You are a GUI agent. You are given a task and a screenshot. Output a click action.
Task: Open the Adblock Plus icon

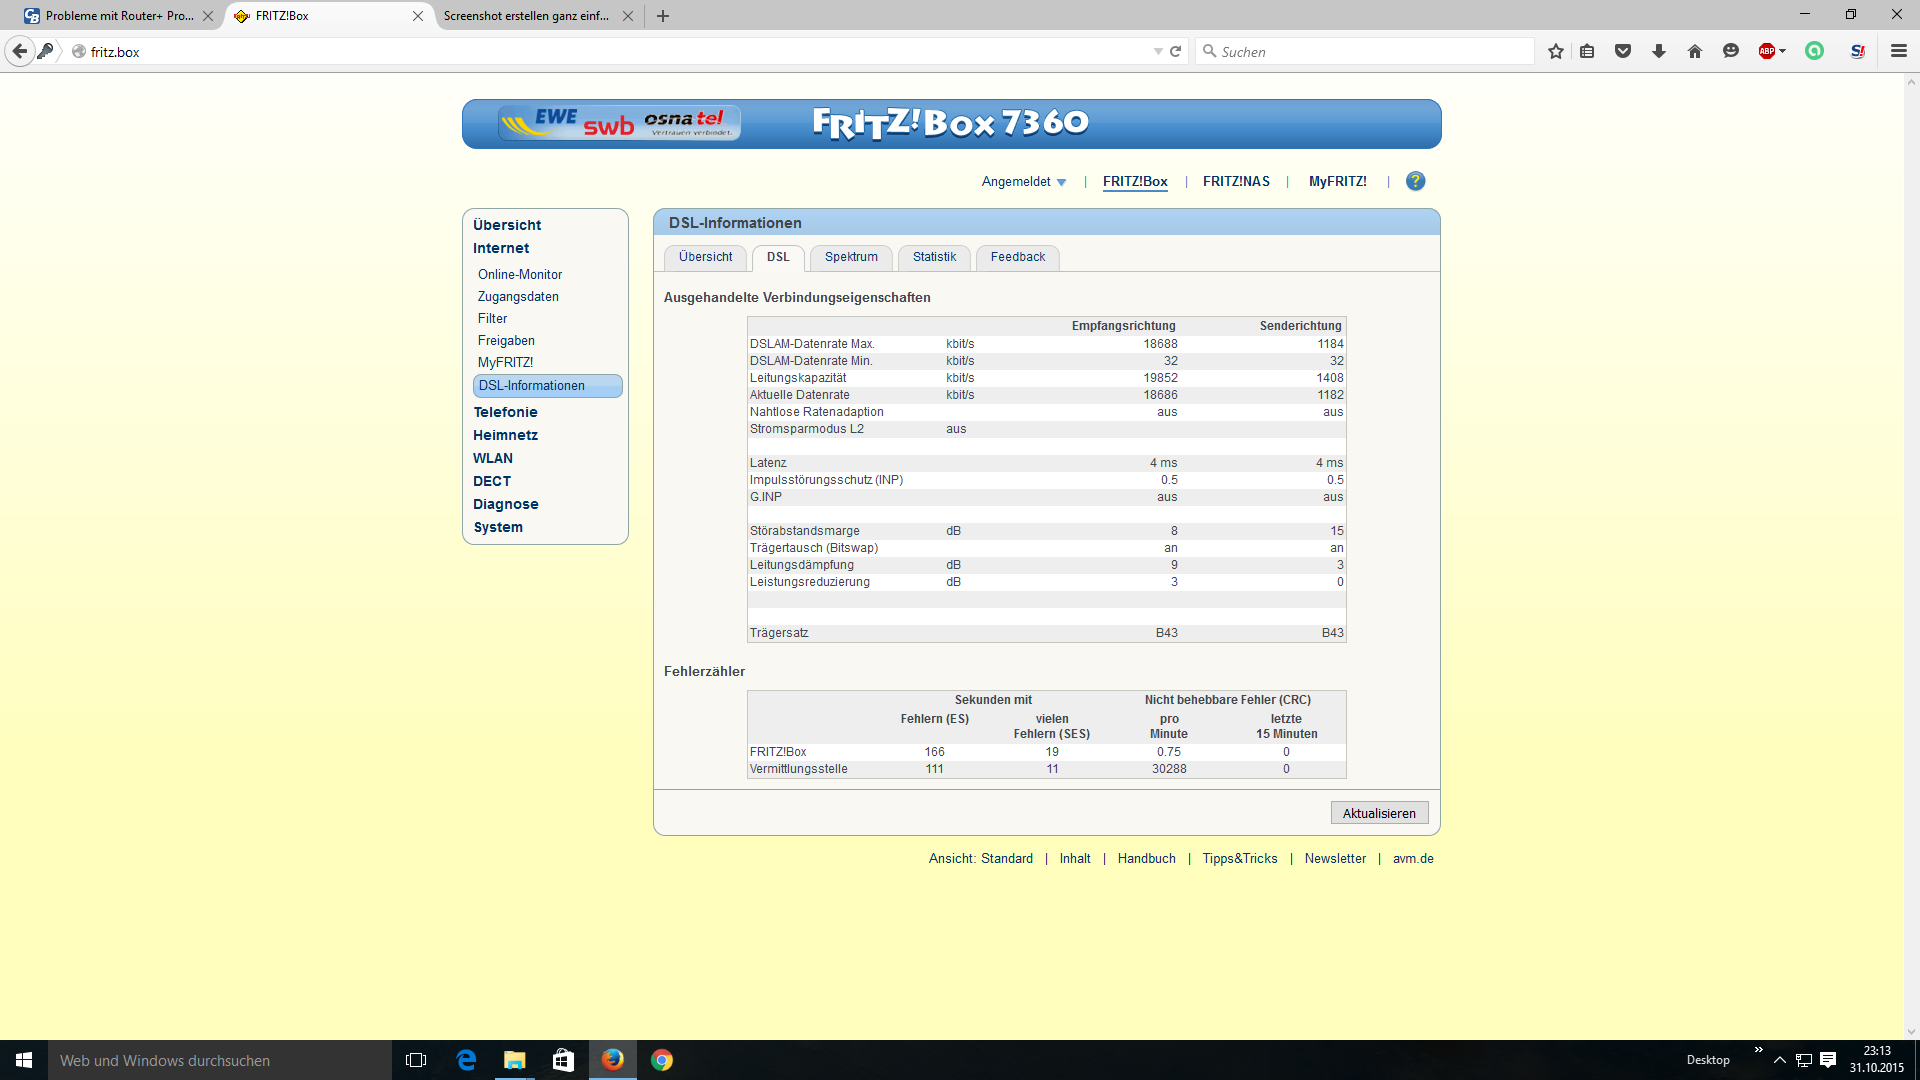click(x=1767, y=51)
